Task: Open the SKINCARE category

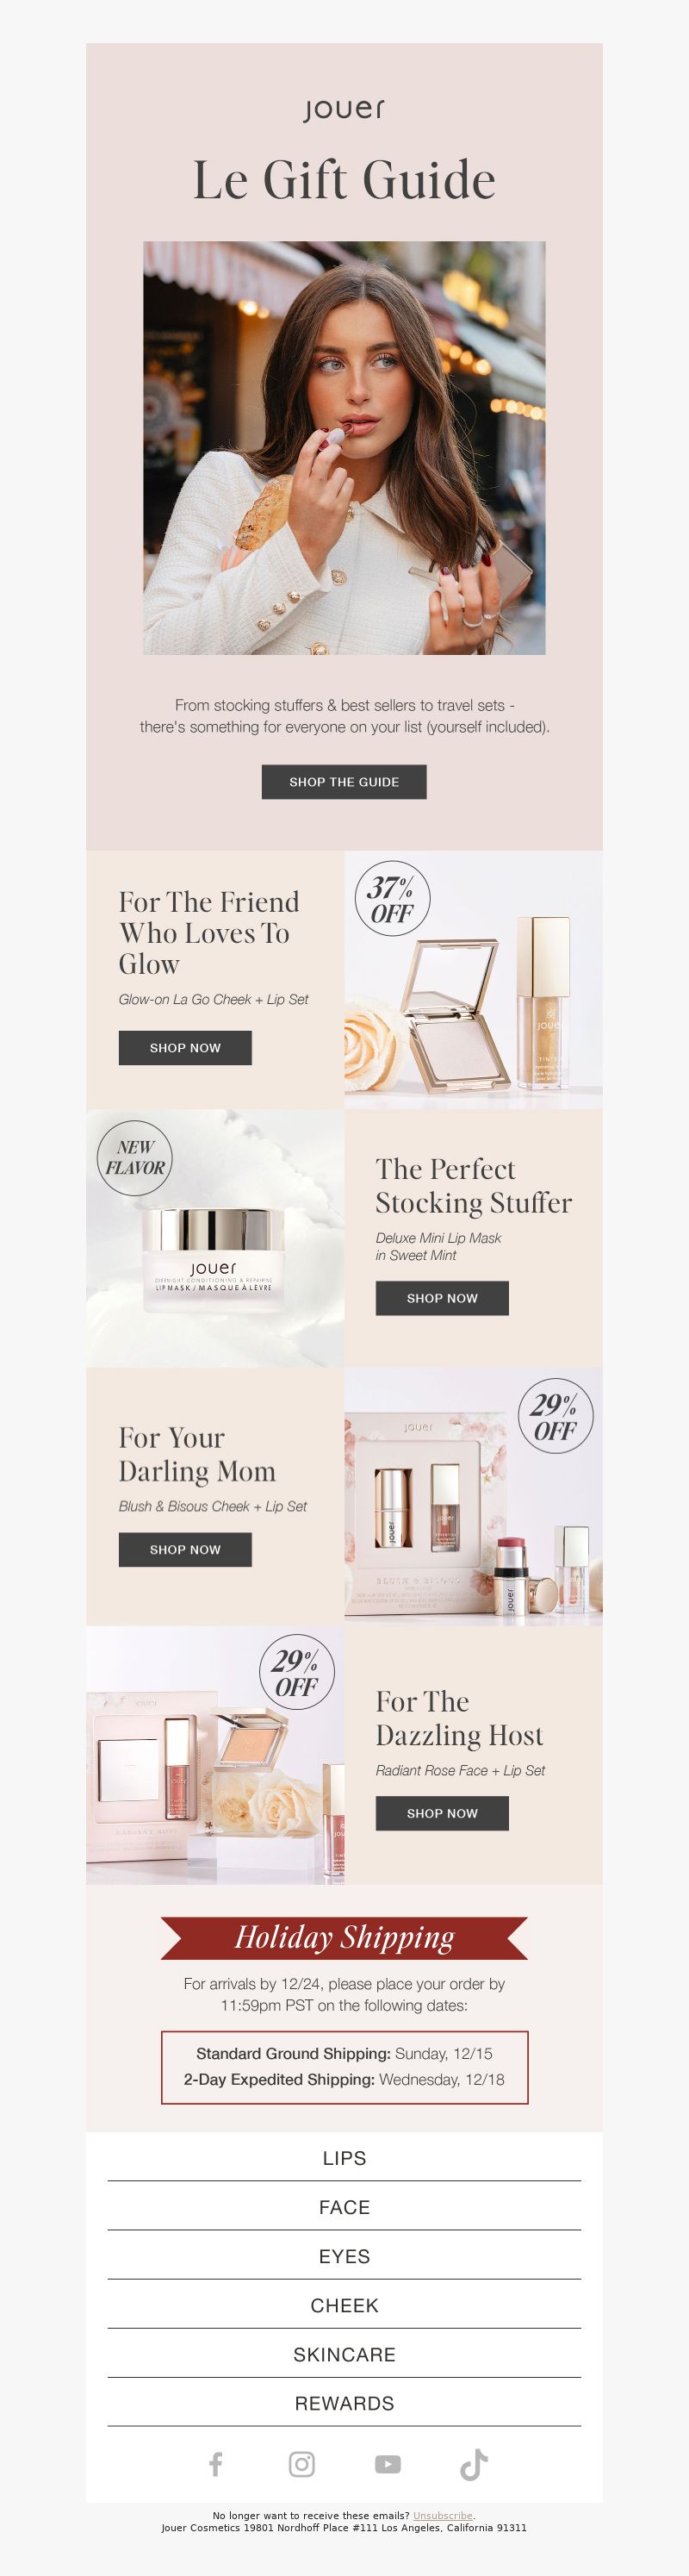Action: tap(344, 2354)
